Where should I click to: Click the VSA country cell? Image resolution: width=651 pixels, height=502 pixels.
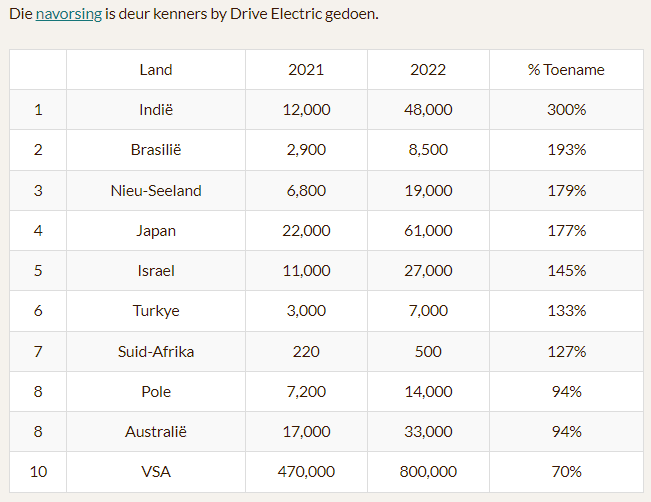156,472
